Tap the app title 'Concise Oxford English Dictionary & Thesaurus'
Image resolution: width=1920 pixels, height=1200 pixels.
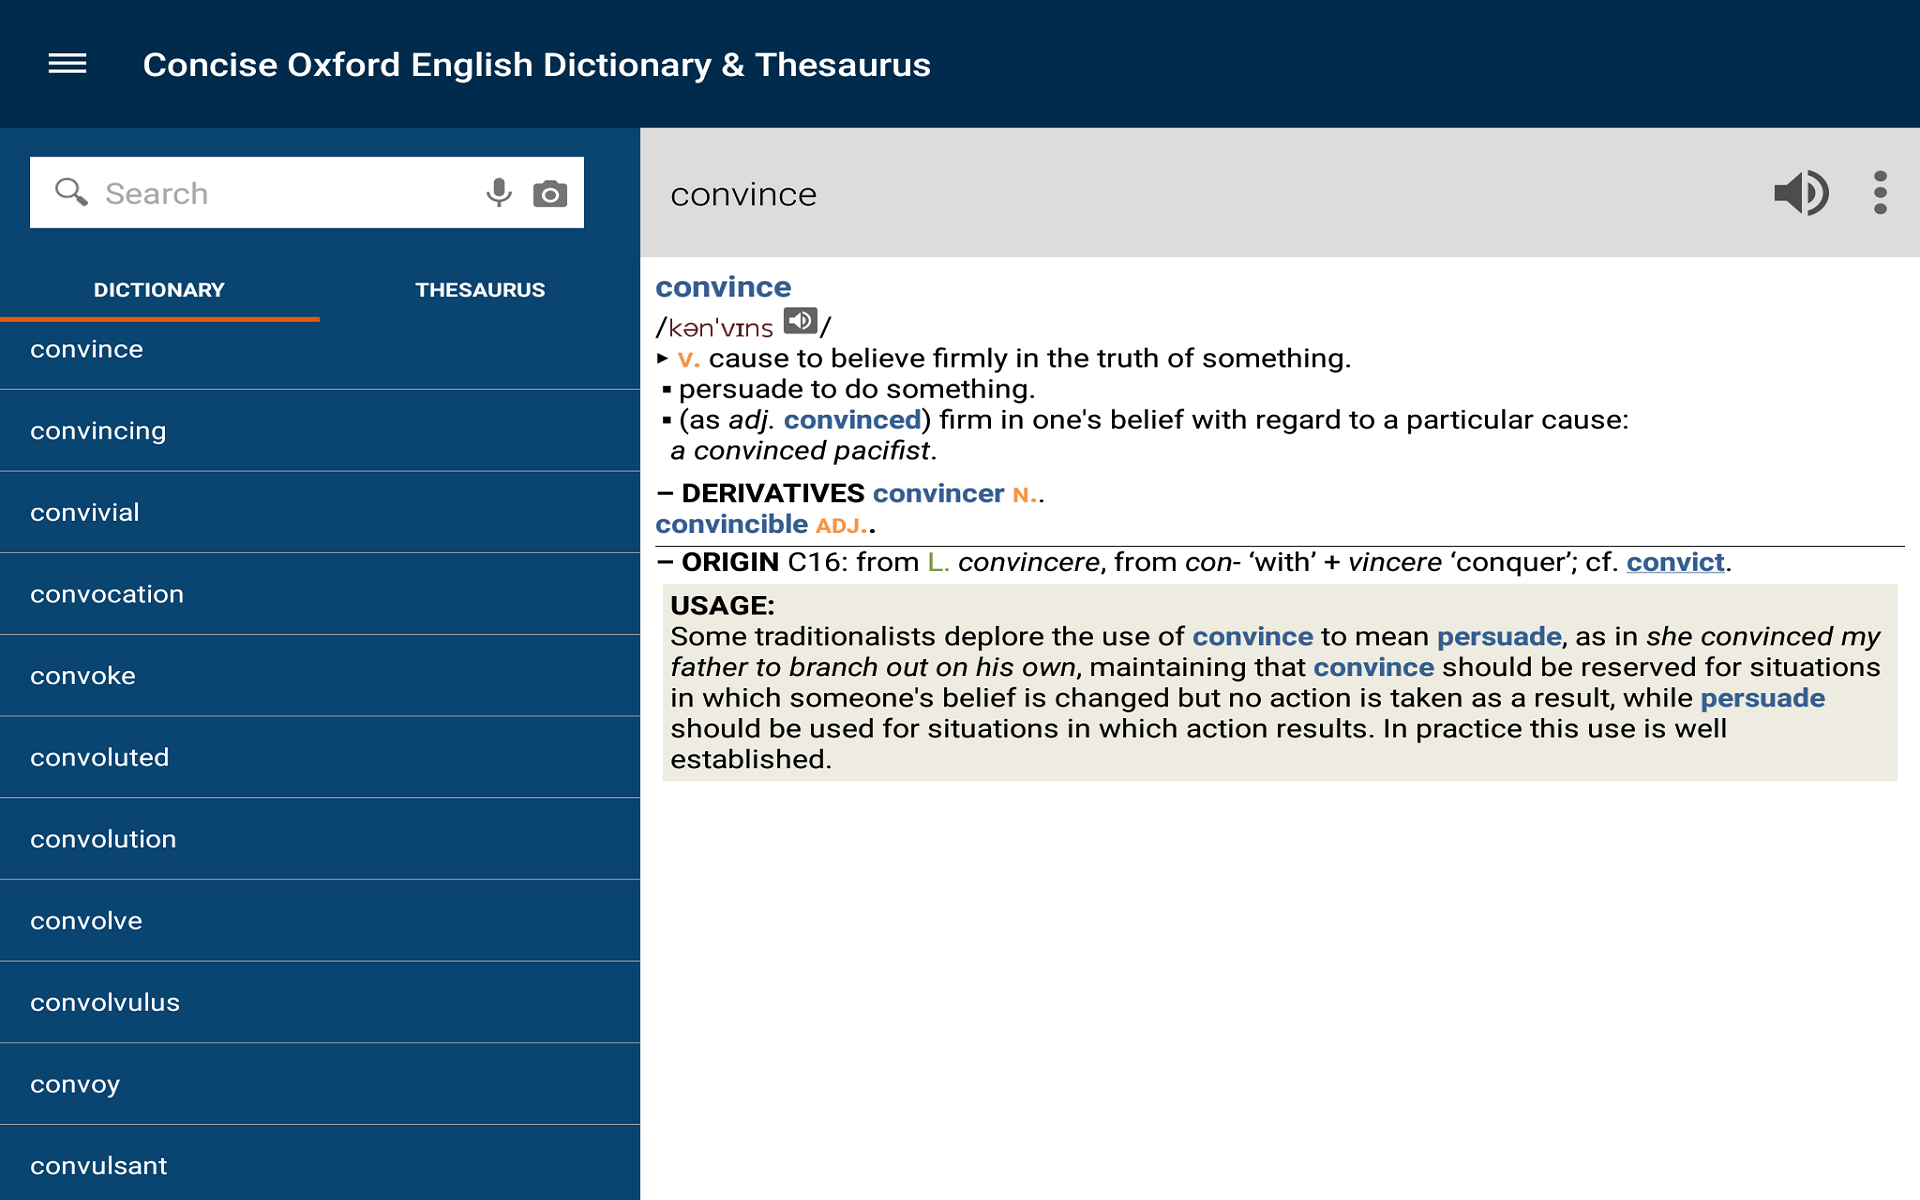pos(536,64)
